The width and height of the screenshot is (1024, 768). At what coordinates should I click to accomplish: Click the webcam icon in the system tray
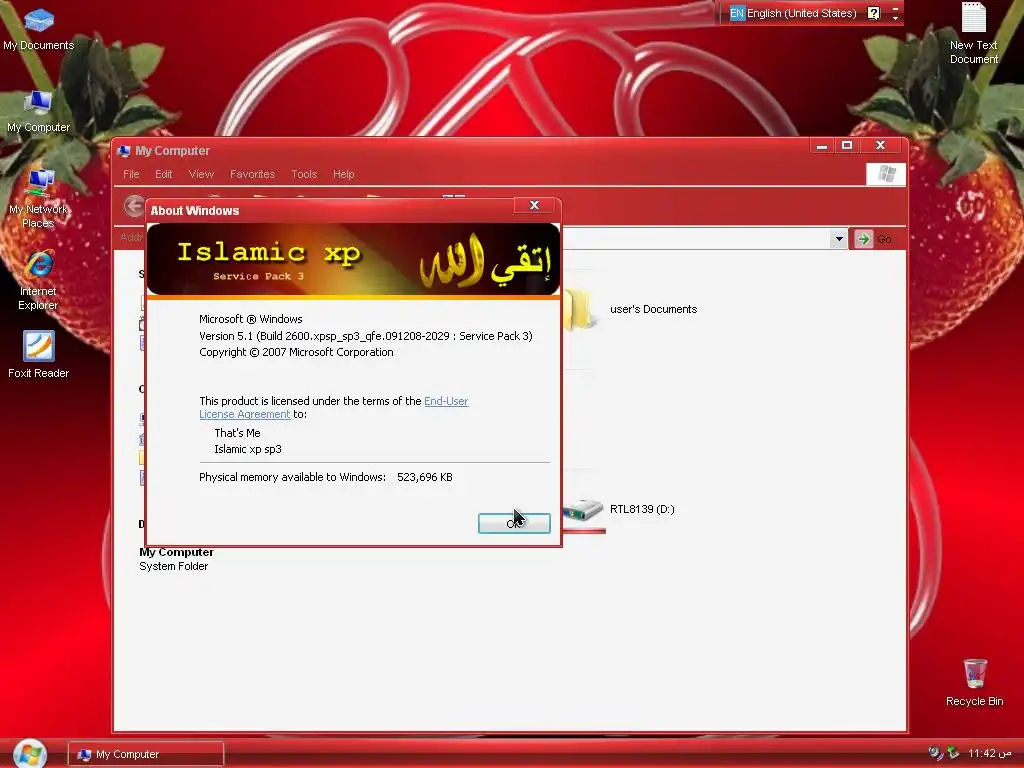pyautogui.click(x=936, y=753)
